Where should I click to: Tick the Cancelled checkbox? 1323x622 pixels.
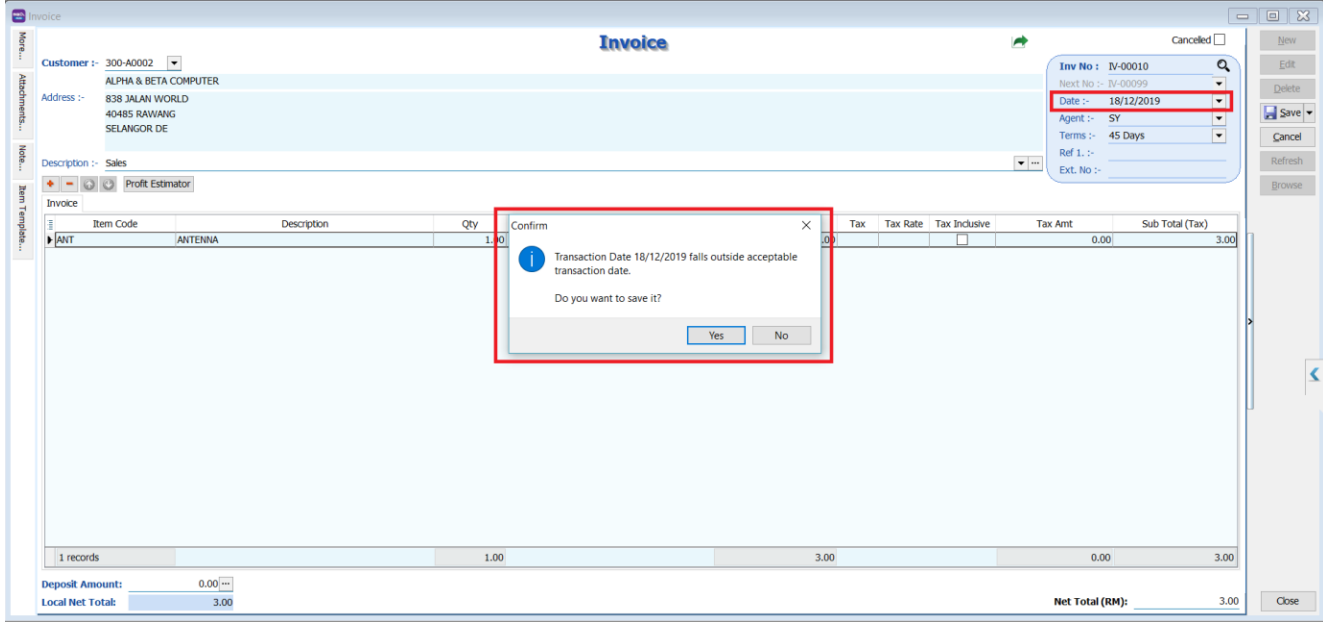(x=1219, y=40)
